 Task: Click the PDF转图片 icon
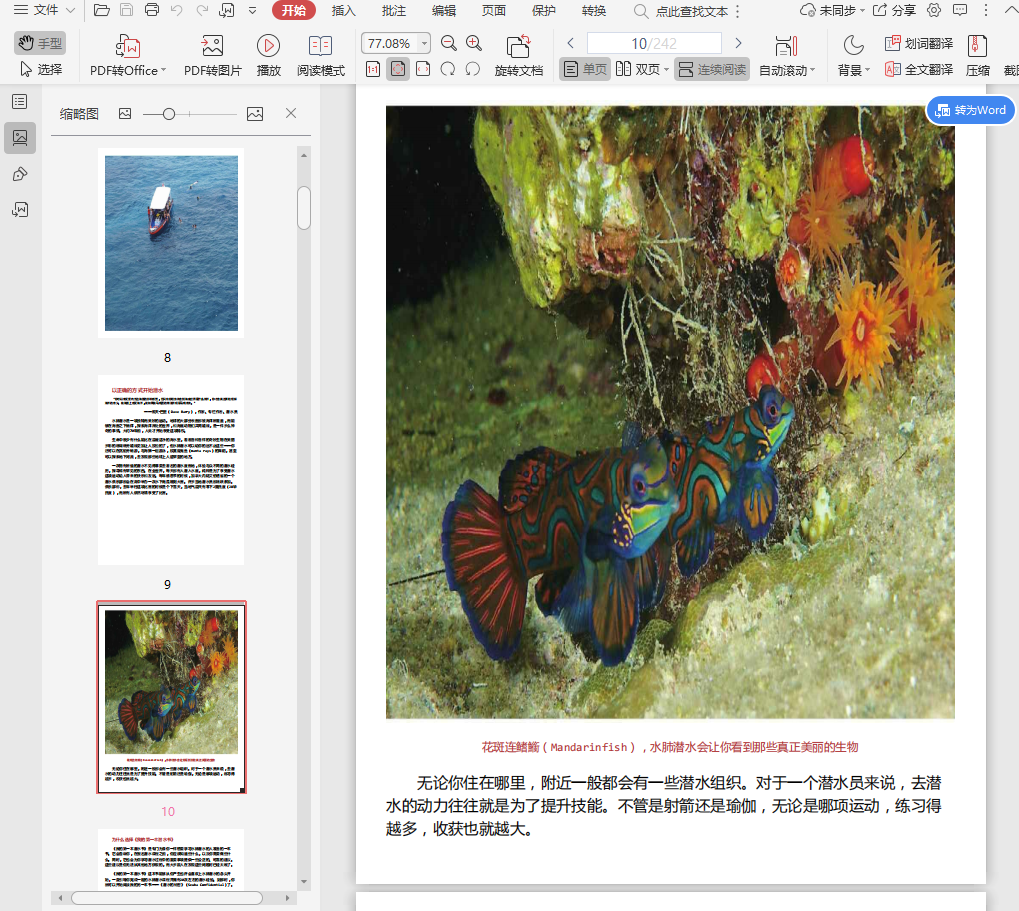(212, 46)
